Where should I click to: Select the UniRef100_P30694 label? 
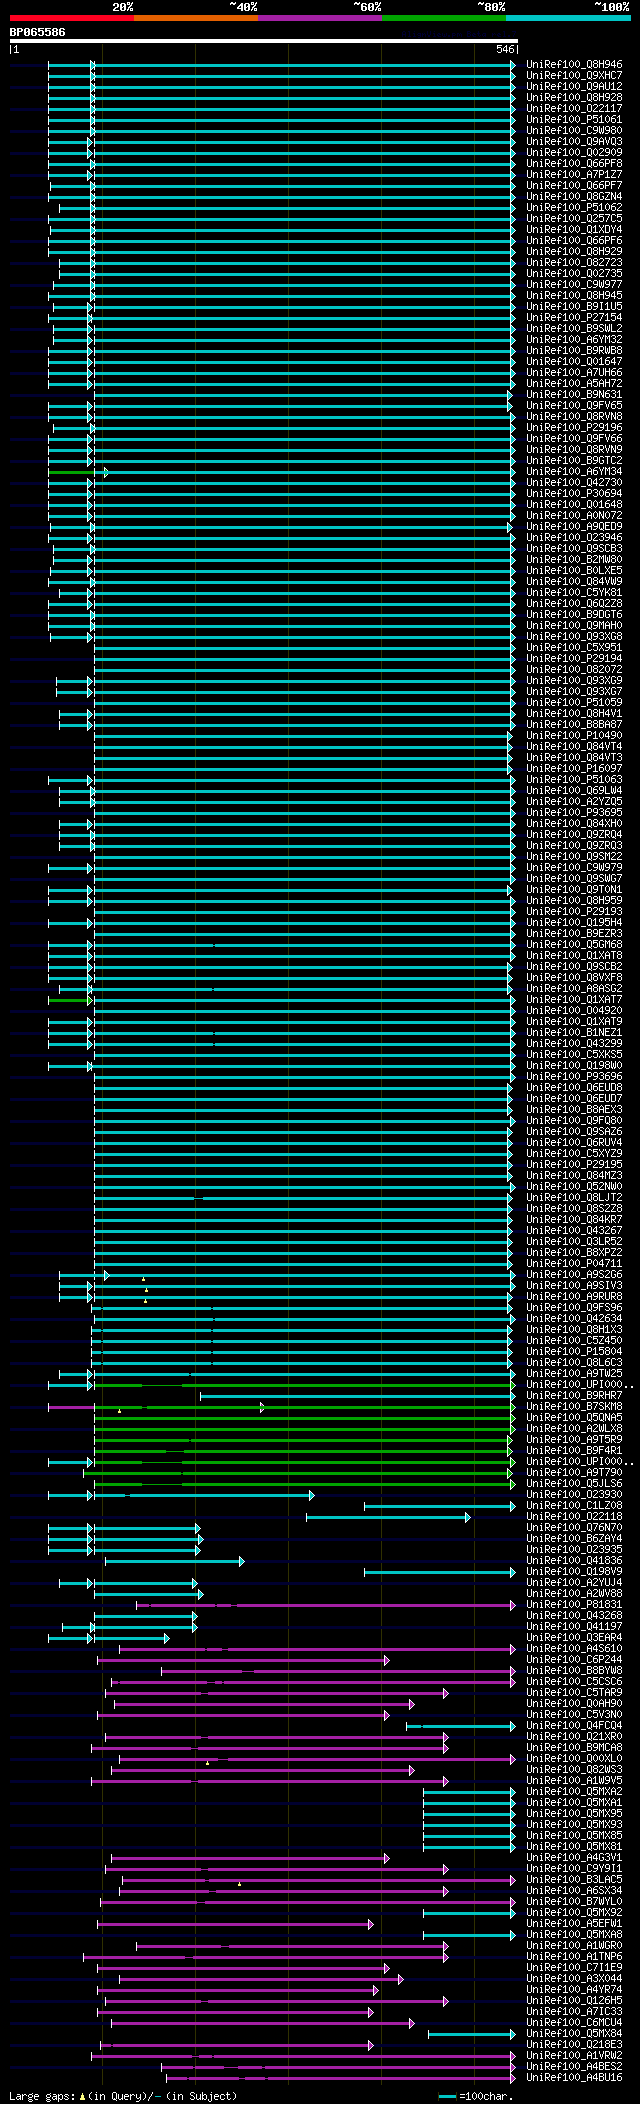pyautogui.click(x=574, y=494)
